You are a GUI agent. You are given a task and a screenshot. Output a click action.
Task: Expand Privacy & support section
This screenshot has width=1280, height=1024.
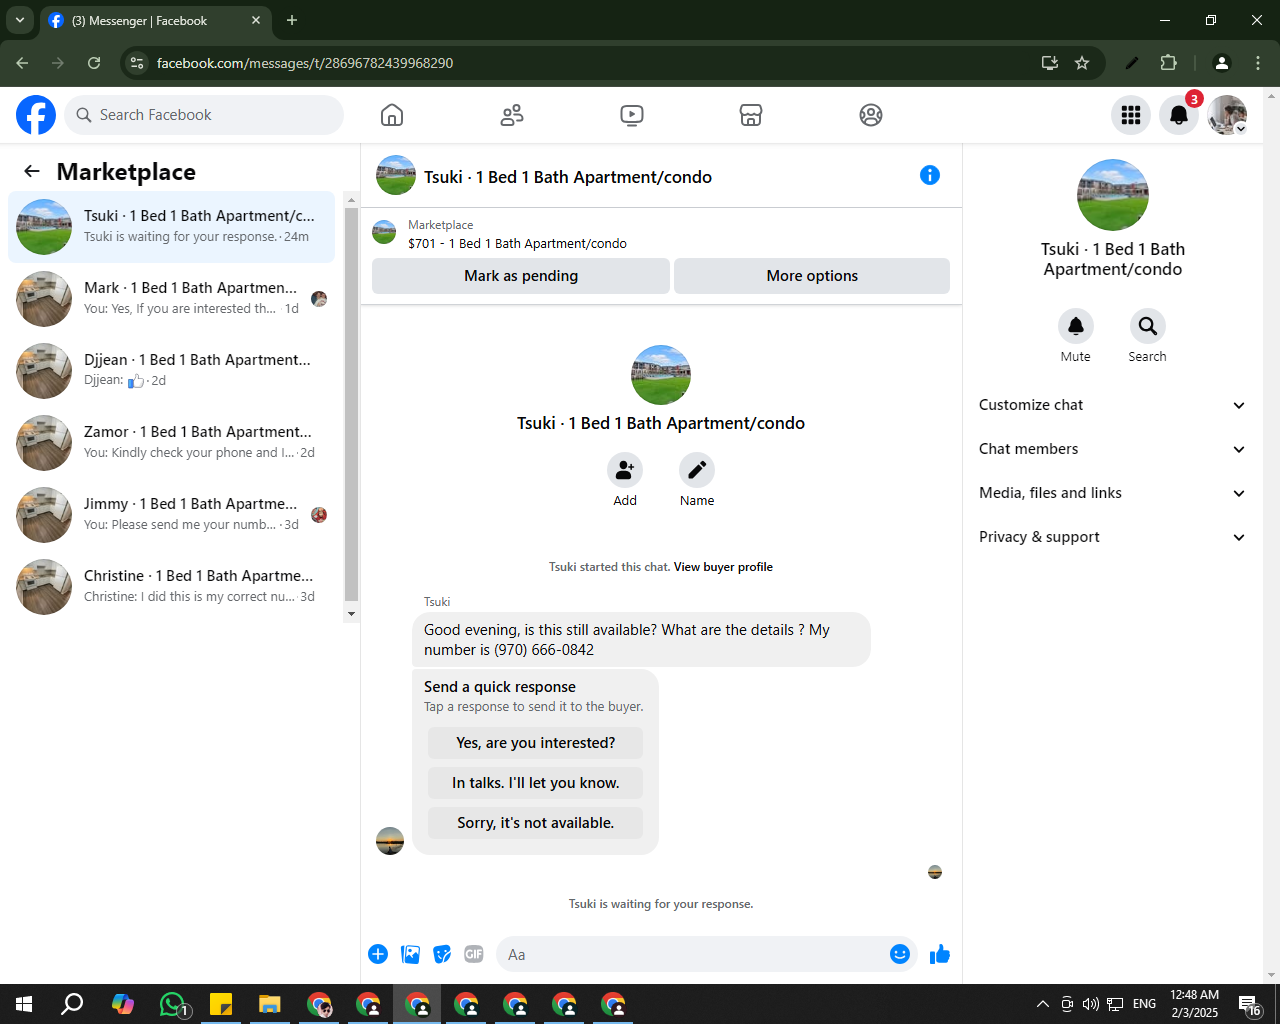pyautogui.click(x=1112, y=537)
